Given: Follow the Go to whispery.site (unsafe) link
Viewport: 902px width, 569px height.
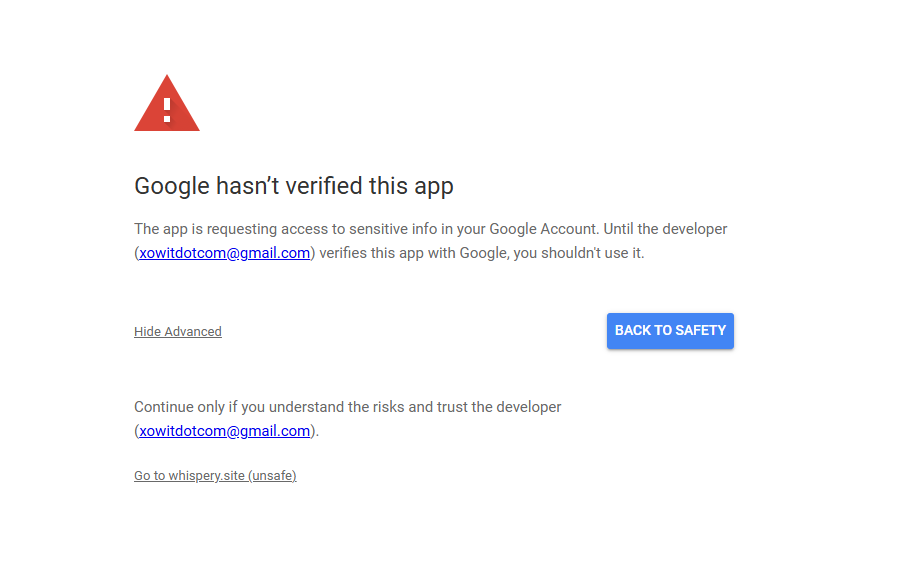Looking at the screenshot, I should [x=215, y=476].
